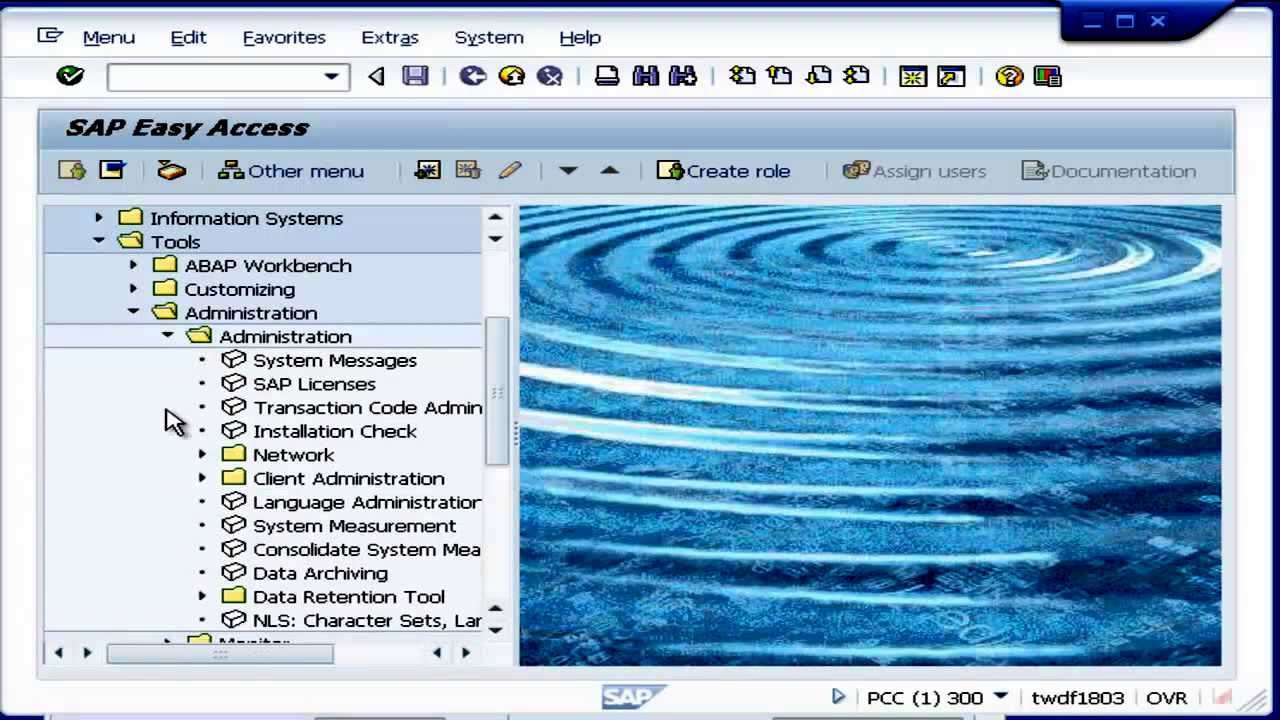Click the SAP Menu icon

112,171
